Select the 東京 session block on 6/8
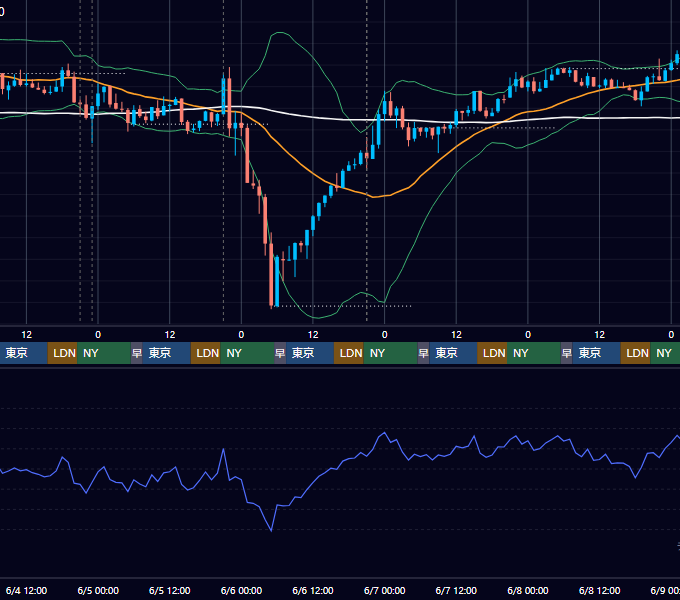The image size is (680, 600). (x=597, y=353)
